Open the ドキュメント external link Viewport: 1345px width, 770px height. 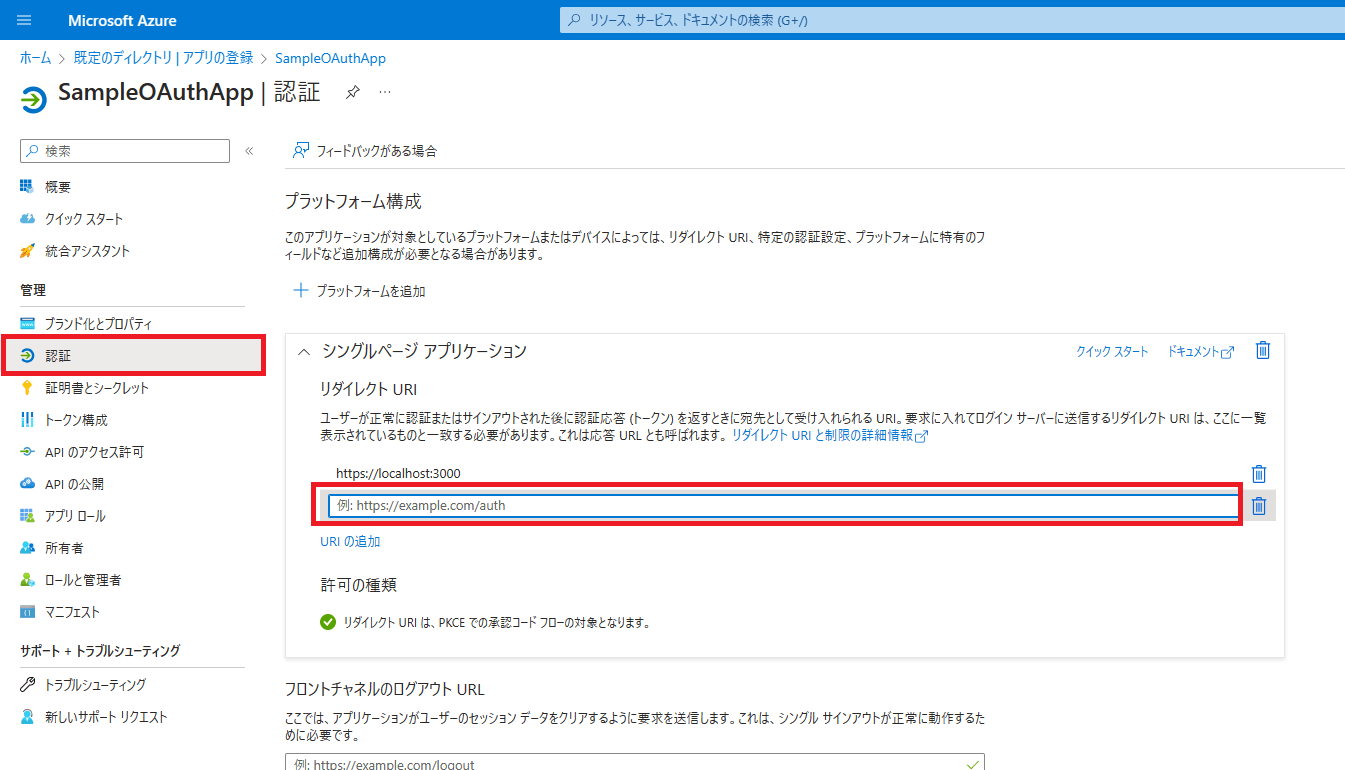[x=1200, y=352]
